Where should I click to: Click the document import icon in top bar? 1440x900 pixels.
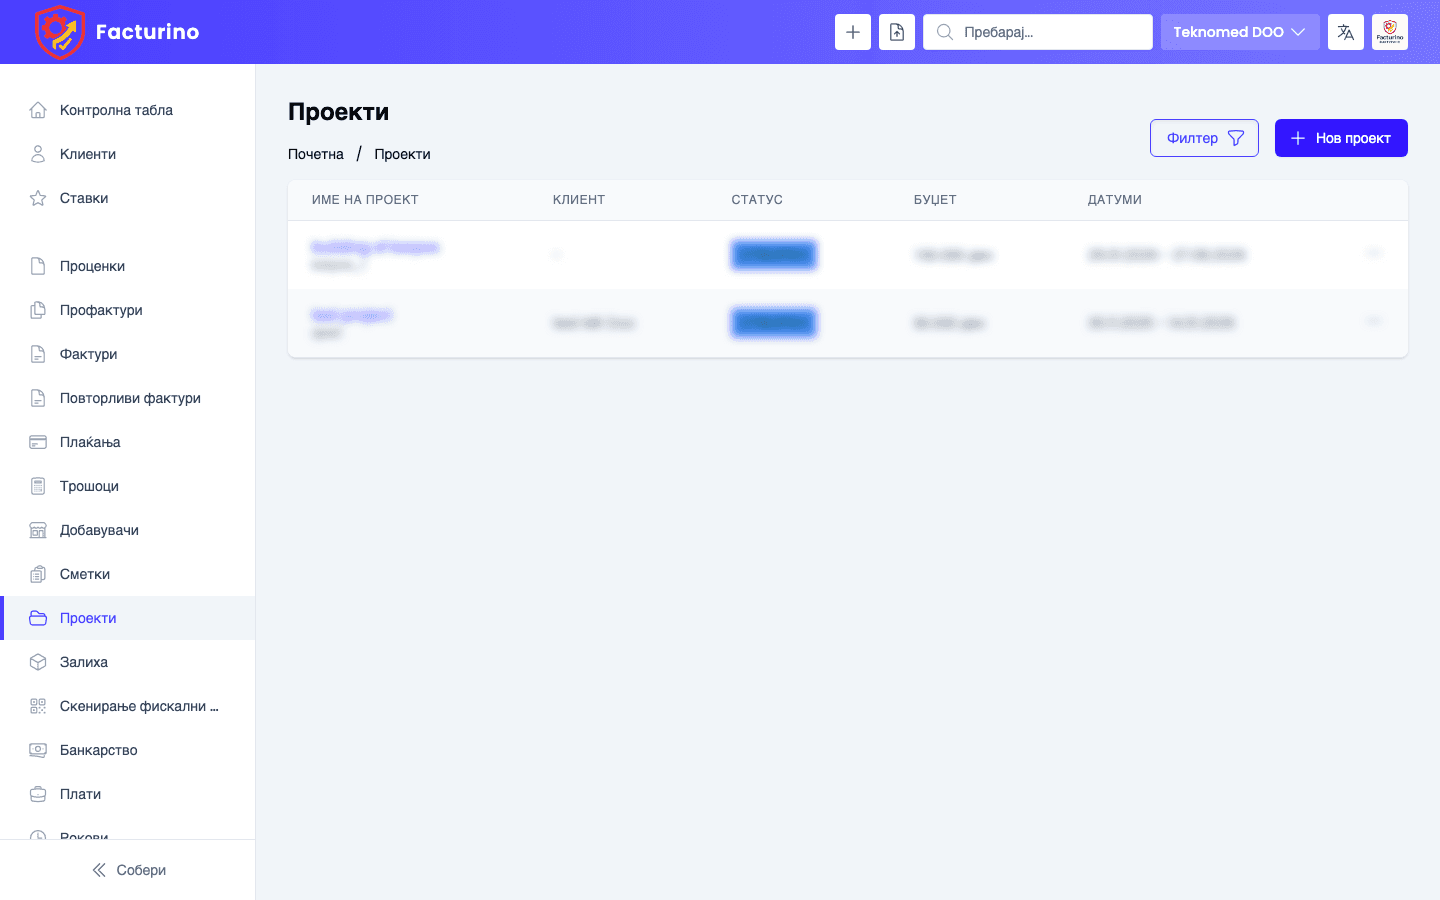point(896,31)
